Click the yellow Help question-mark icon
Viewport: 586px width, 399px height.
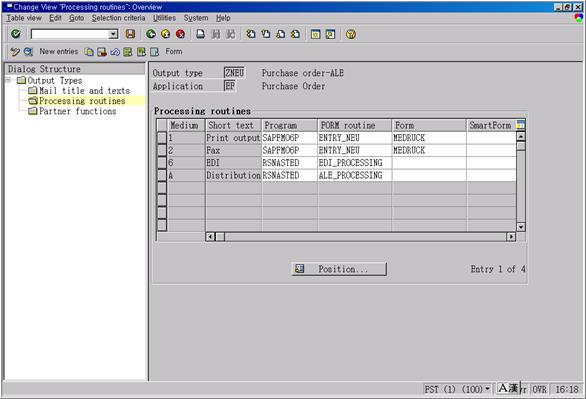tap(351, 34)
